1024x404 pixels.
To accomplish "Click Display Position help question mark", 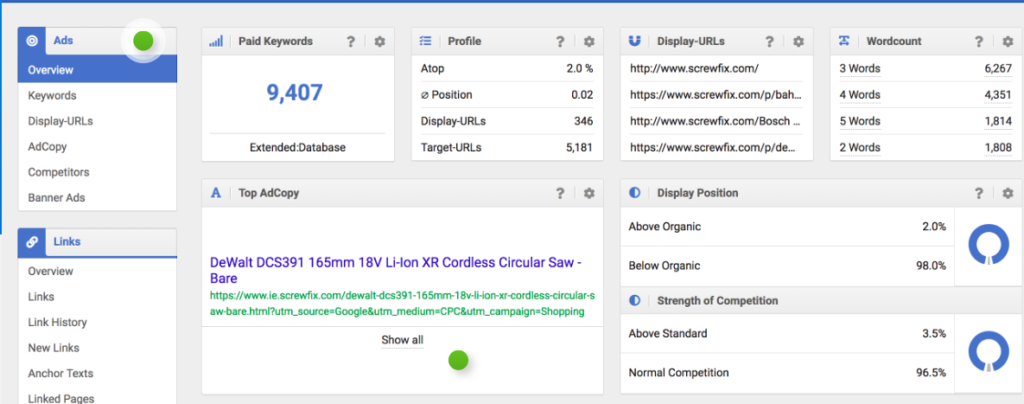I will pos(980,193).
